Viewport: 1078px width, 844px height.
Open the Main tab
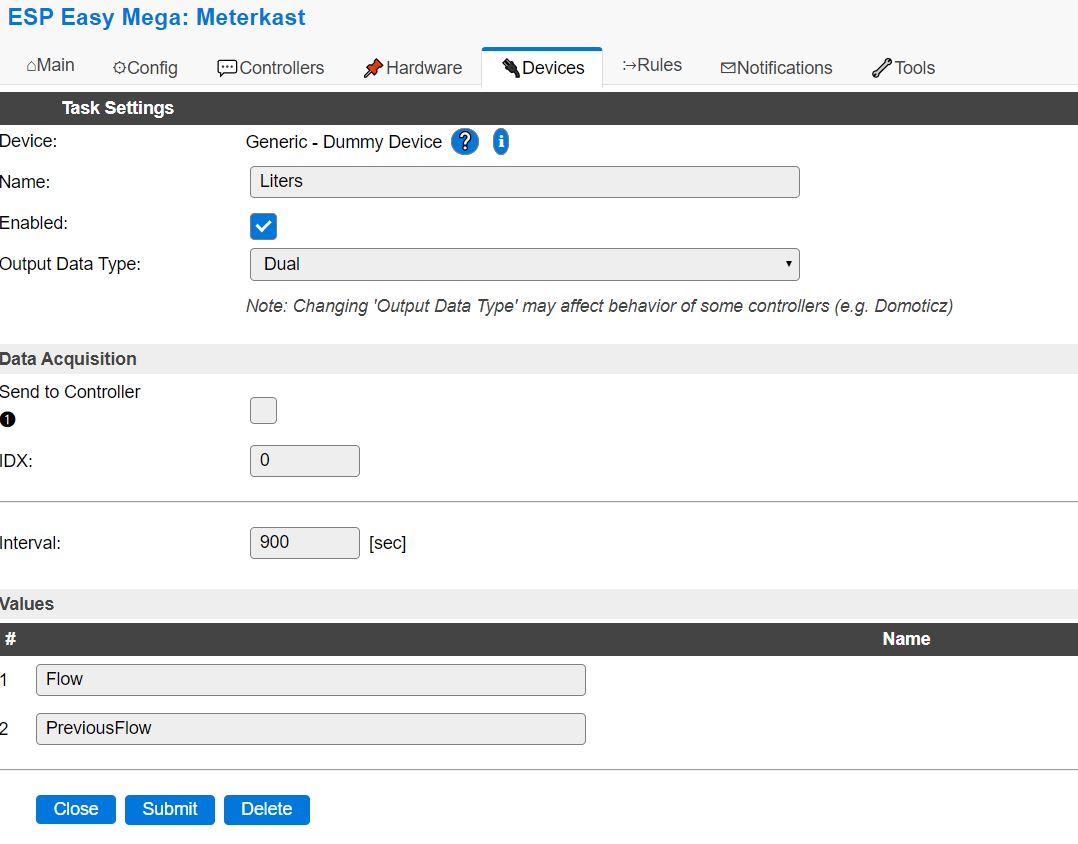[x=50, y=65]
